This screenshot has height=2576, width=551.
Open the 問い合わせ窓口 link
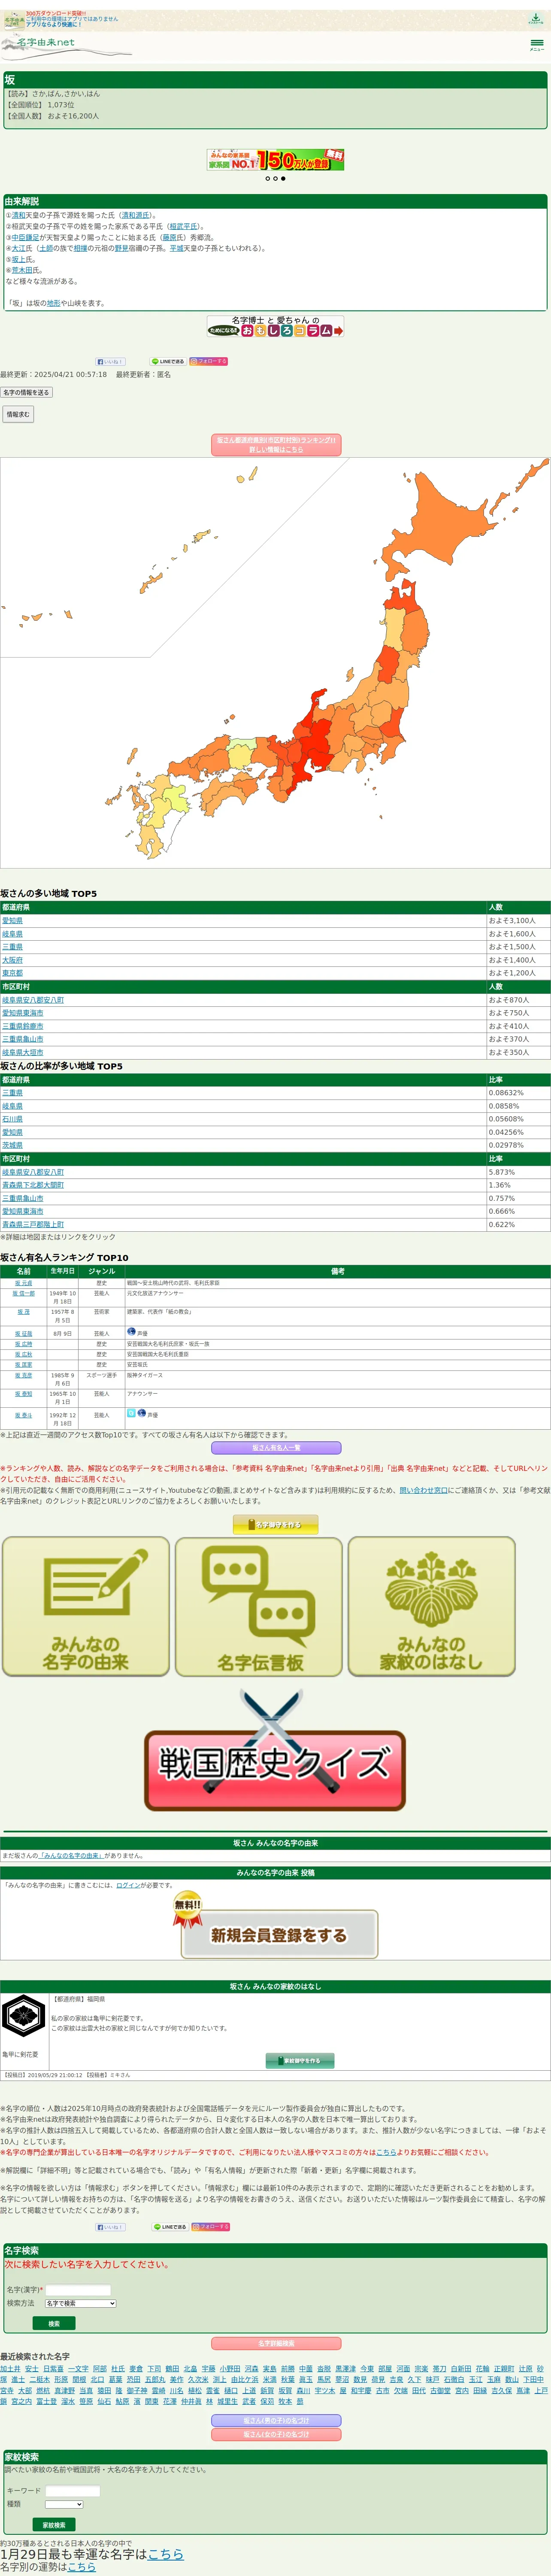[x=424, y=1490]
